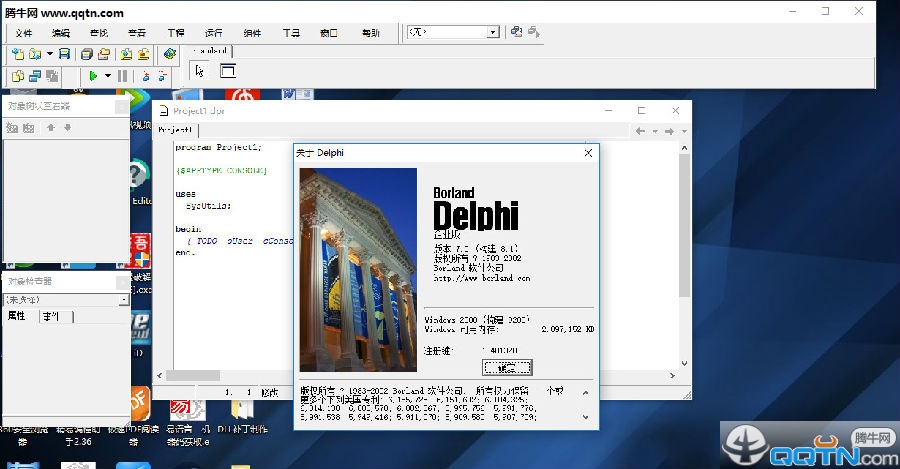The width and height of the screenshot is (900, 469).
Task: Run the project with green arrow
Action: [x=93, y=76]
